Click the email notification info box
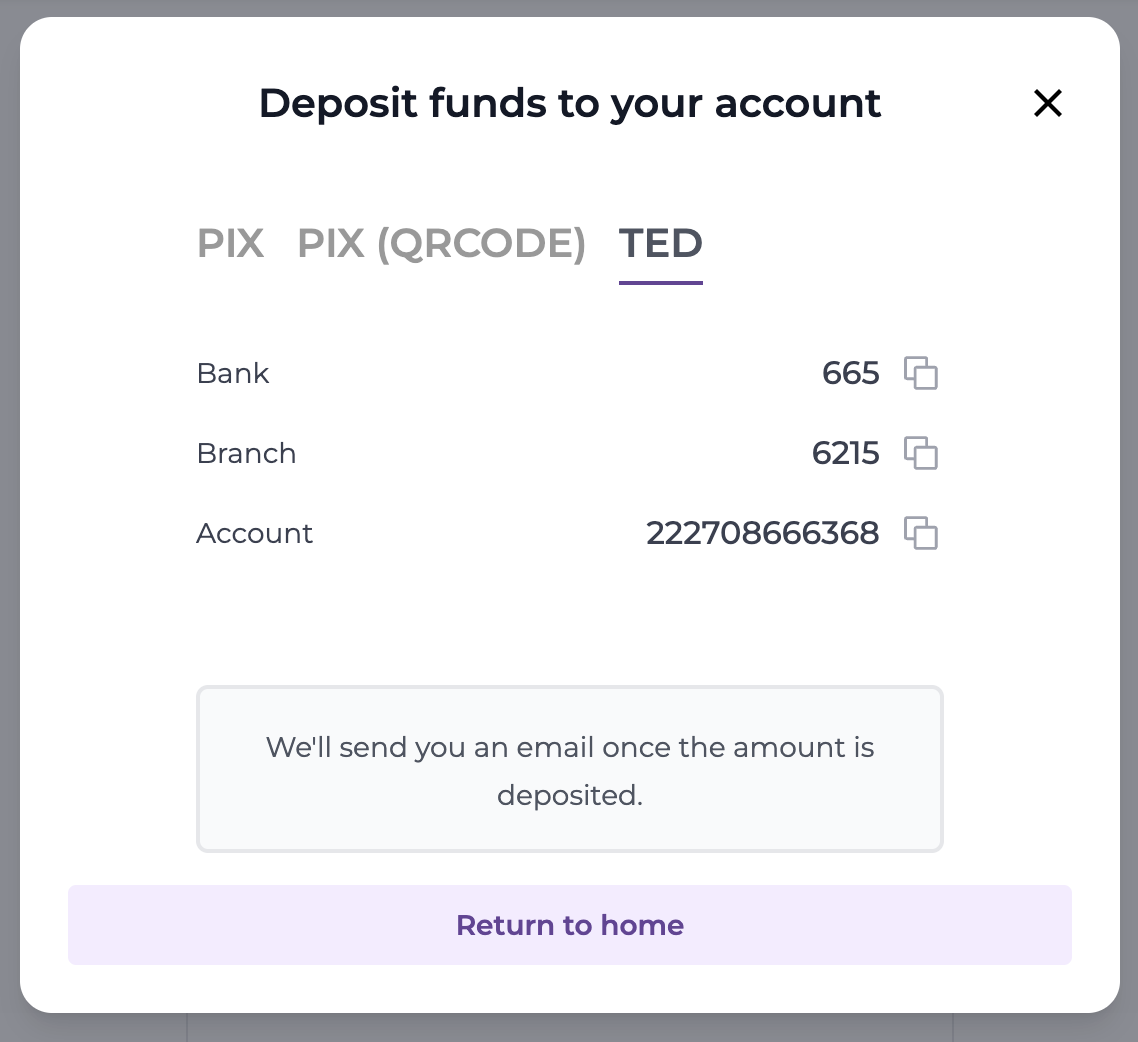The height and width of the screenshot is (1042, 1138). [x=569, y=769]
